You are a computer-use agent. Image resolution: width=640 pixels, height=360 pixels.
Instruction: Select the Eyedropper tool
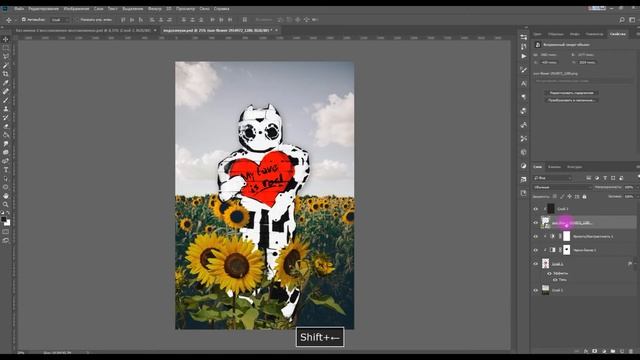point(6,83)
